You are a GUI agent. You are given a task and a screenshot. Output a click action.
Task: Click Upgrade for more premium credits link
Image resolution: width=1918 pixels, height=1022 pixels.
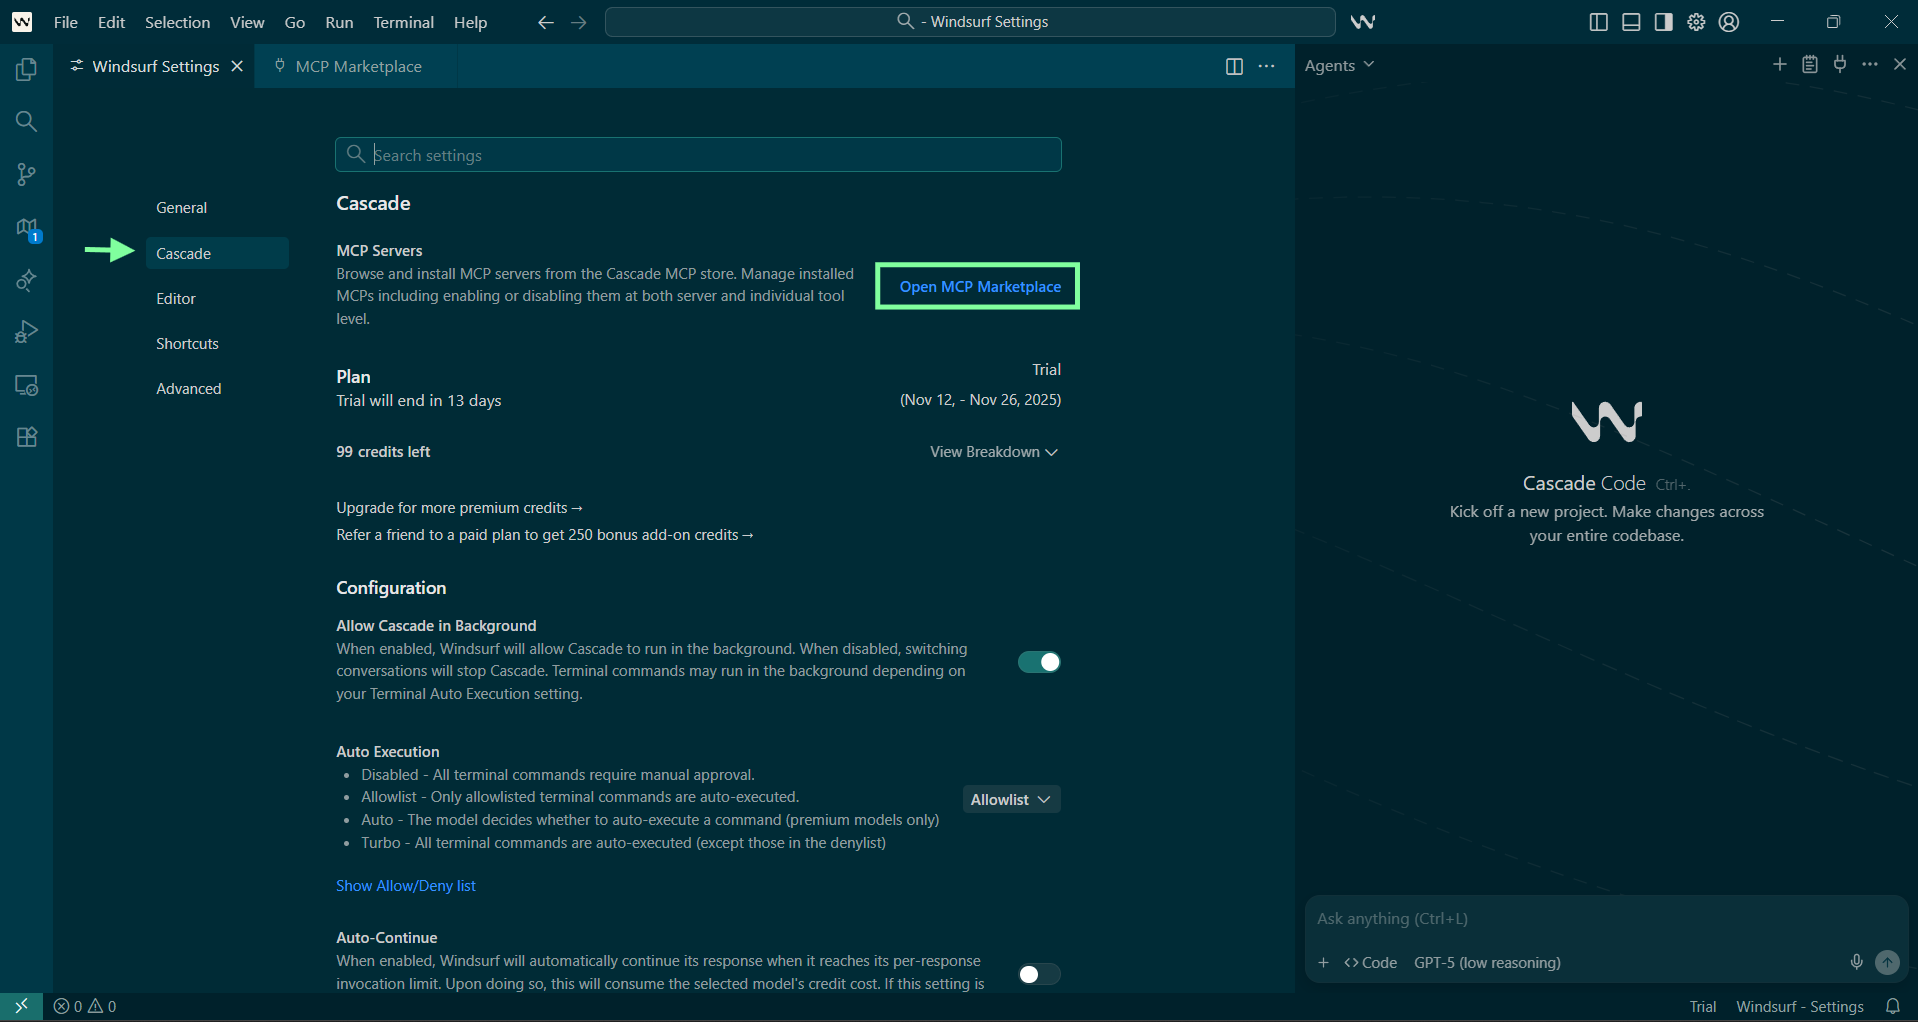(x=459, y=508)
